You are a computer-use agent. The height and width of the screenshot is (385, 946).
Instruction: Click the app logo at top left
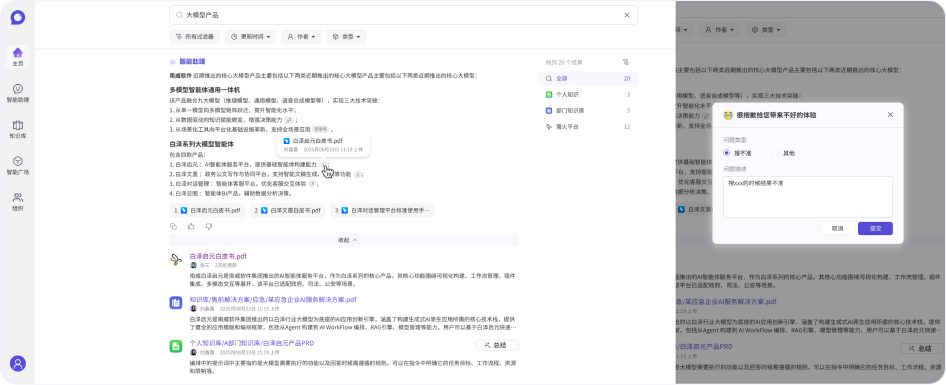tap(17, 18)
